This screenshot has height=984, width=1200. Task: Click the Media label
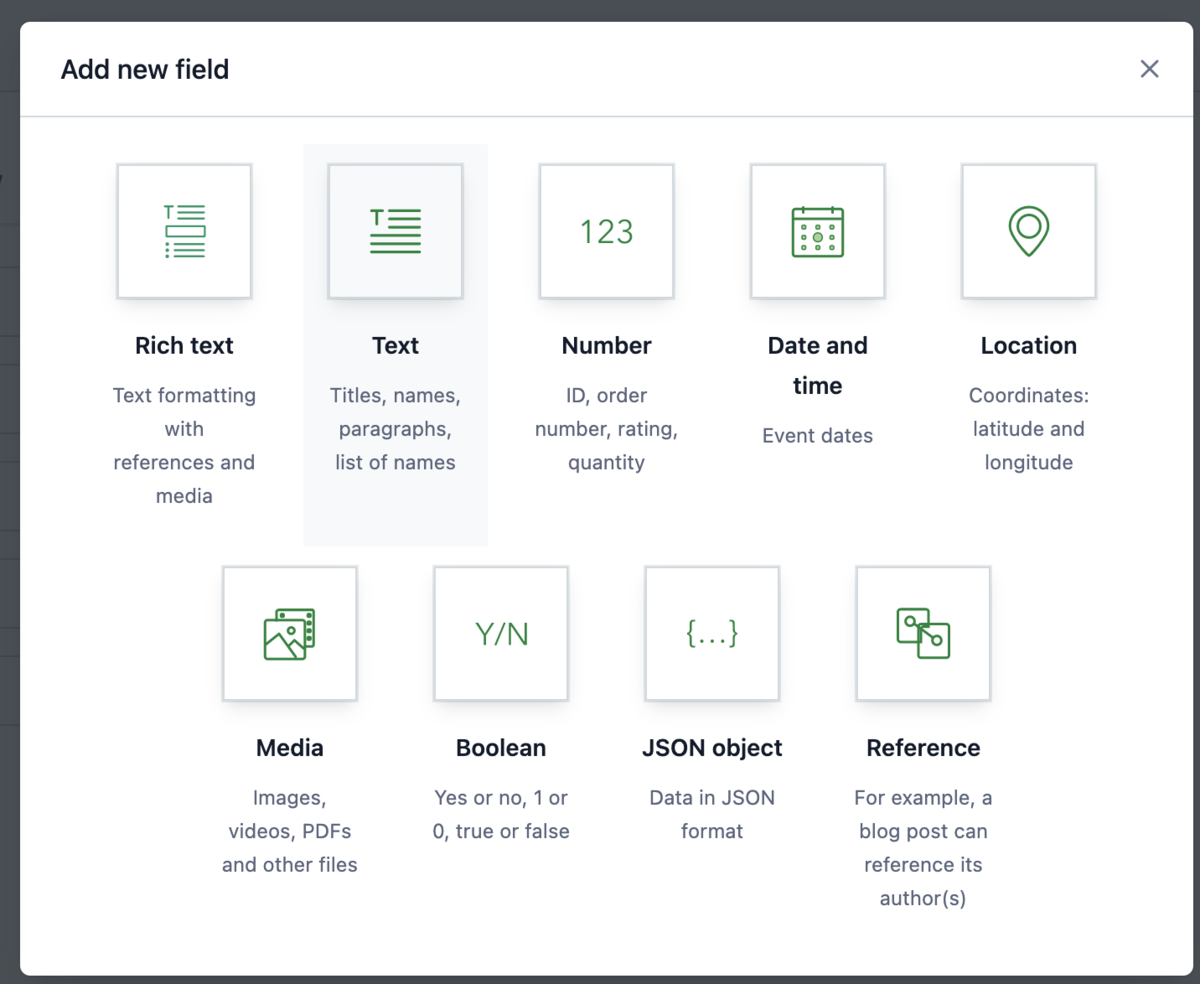[x=290, y=748]
